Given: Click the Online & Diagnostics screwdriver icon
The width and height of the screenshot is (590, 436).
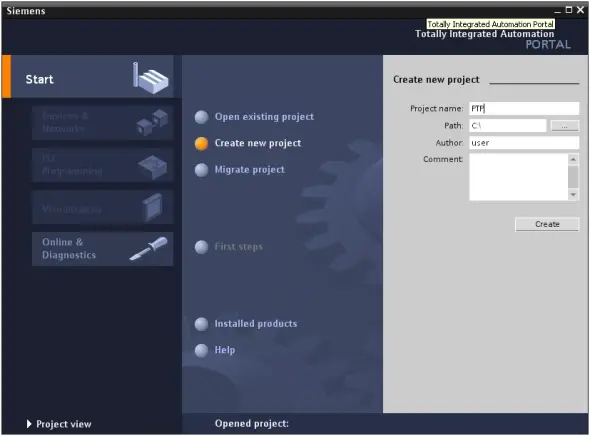Looking at the screenshot, I should [x=149, y=248].
